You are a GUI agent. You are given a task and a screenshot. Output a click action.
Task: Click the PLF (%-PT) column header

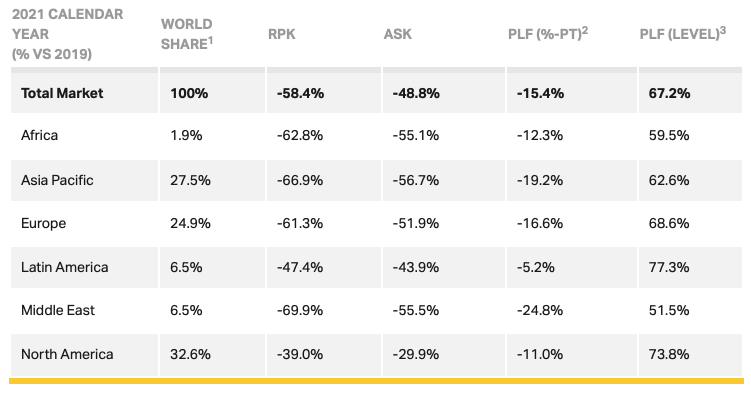[548, 34]
